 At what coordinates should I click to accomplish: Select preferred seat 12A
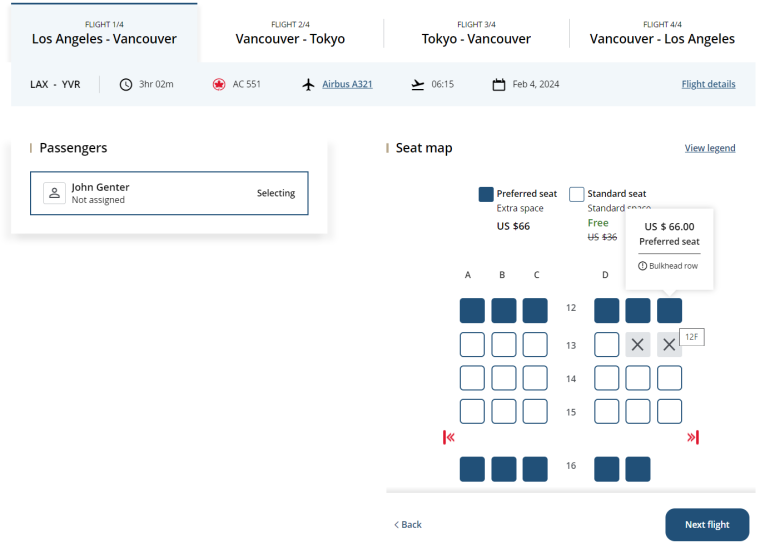click(x=472, y=310)
